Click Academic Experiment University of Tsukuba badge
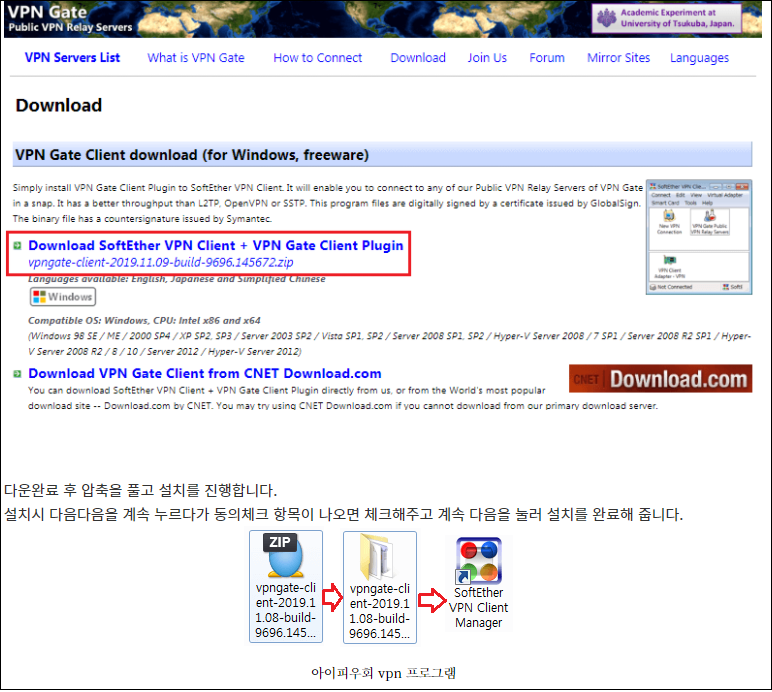The image size is (772, 692). click(x=667, y=18)
